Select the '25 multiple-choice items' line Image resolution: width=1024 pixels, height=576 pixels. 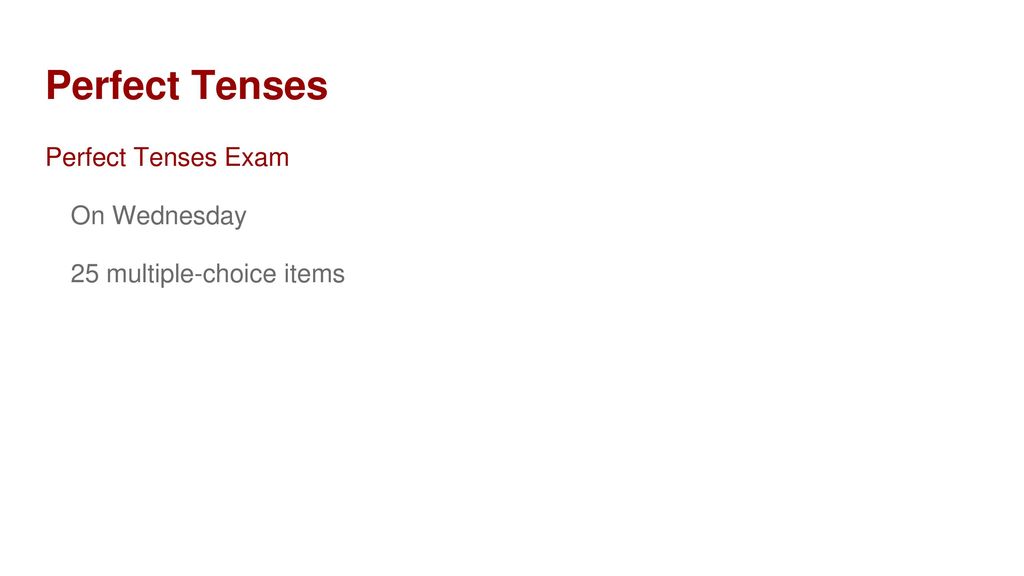tap(207, 274)
